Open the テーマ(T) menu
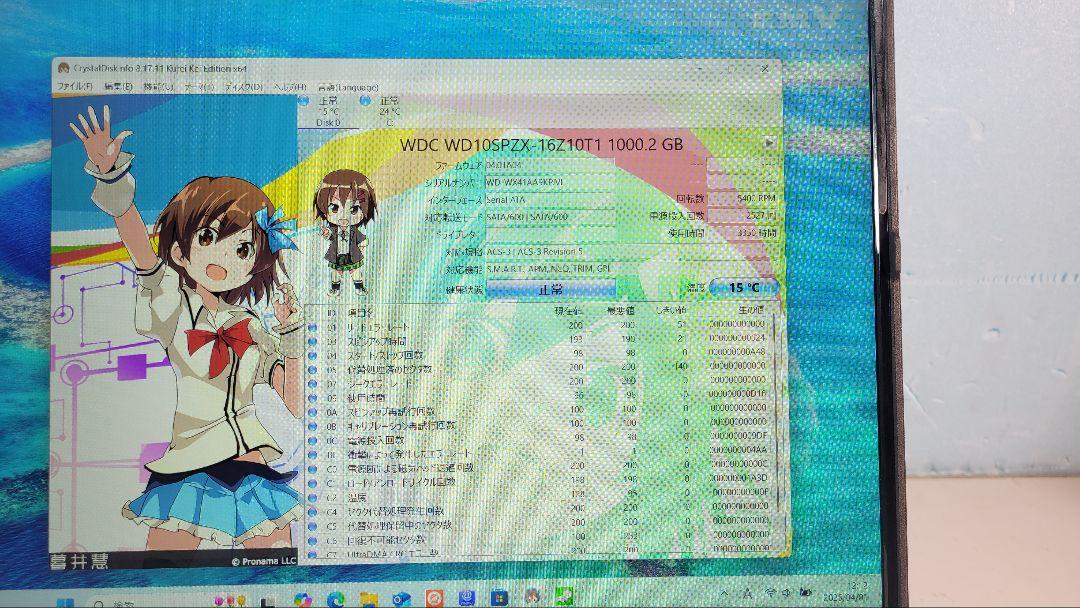This screenshot has height=608, width=1080. [199, 87]
